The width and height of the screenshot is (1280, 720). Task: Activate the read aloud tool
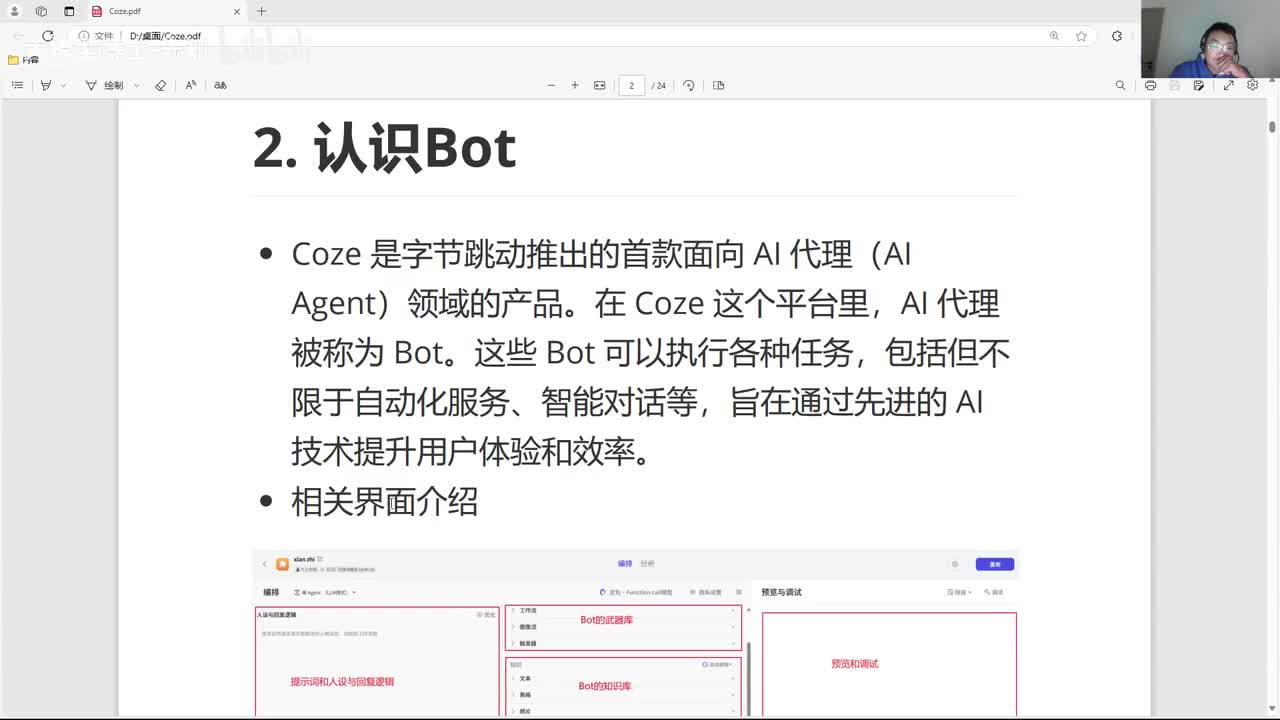190,85
